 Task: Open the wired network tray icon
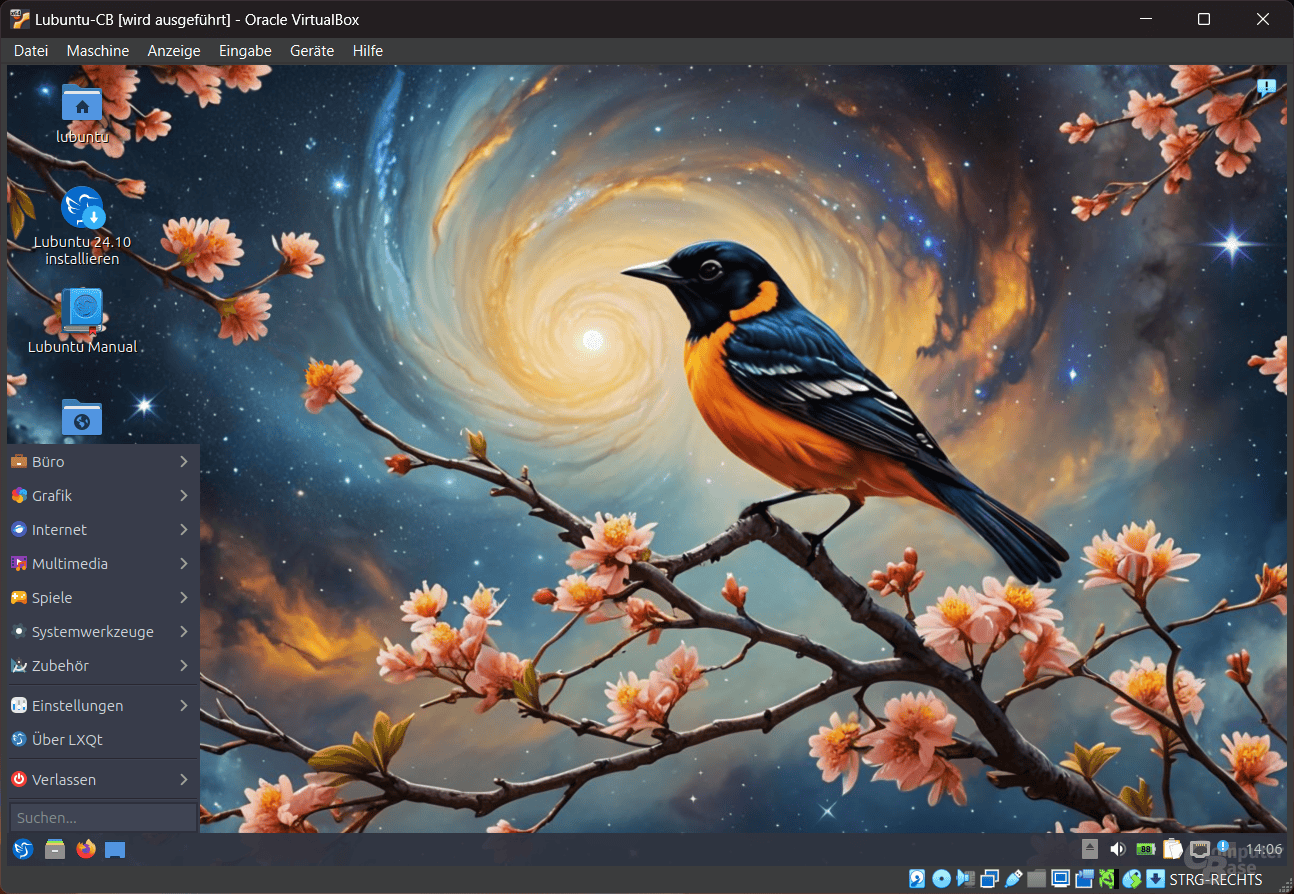coord(1200,849)
